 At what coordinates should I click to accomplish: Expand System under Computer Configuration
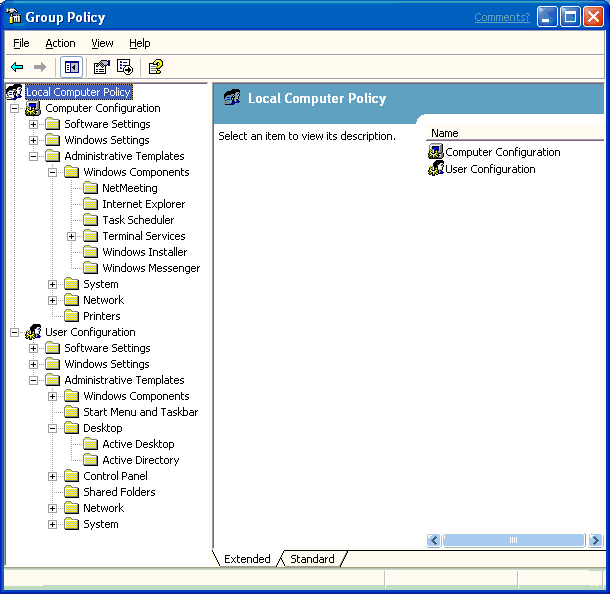[53, 284]
